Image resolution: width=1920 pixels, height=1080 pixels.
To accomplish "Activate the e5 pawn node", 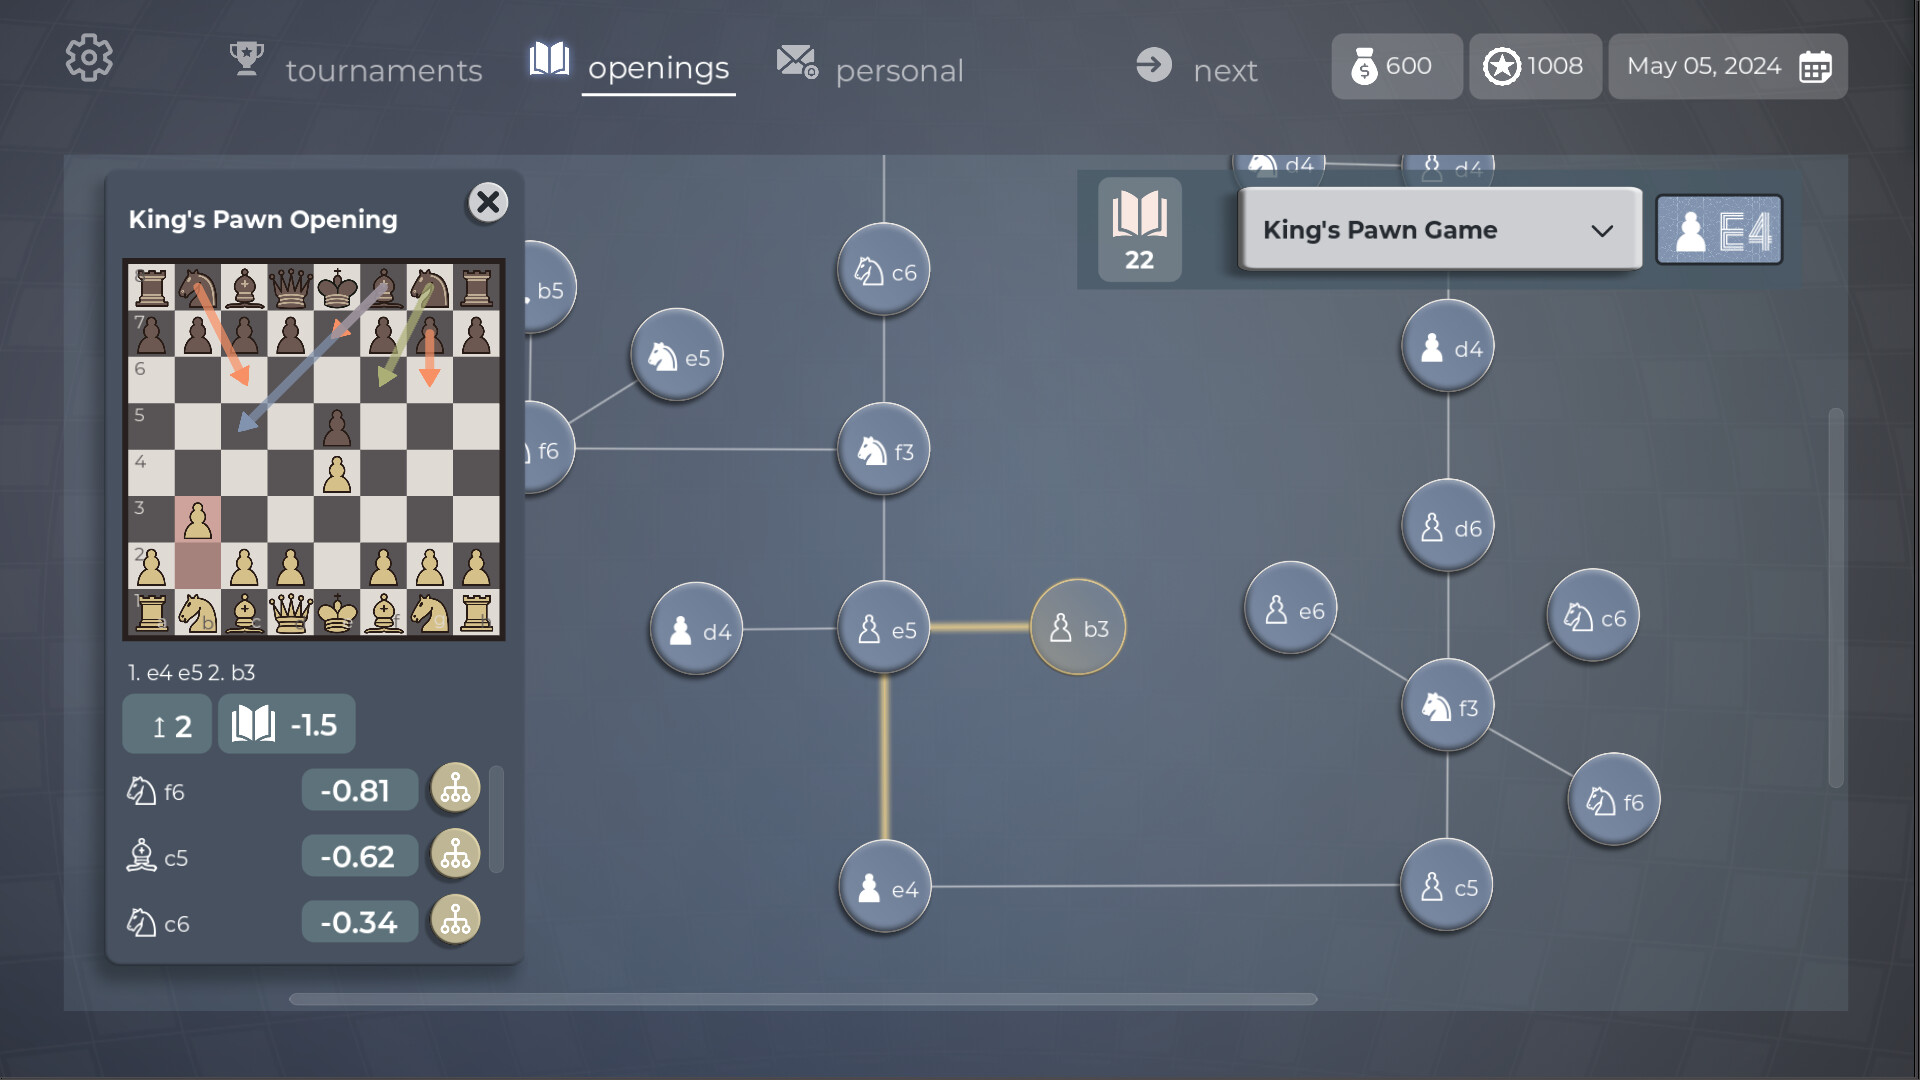I will tap(885, 628).
